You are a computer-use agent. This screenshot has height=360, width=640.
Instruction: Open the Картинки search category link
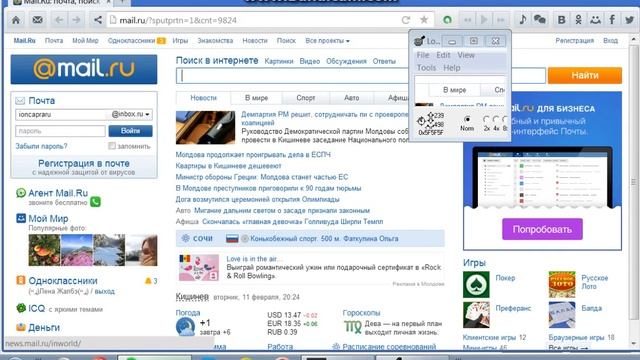pyautogui.click(x=279, y=61)
